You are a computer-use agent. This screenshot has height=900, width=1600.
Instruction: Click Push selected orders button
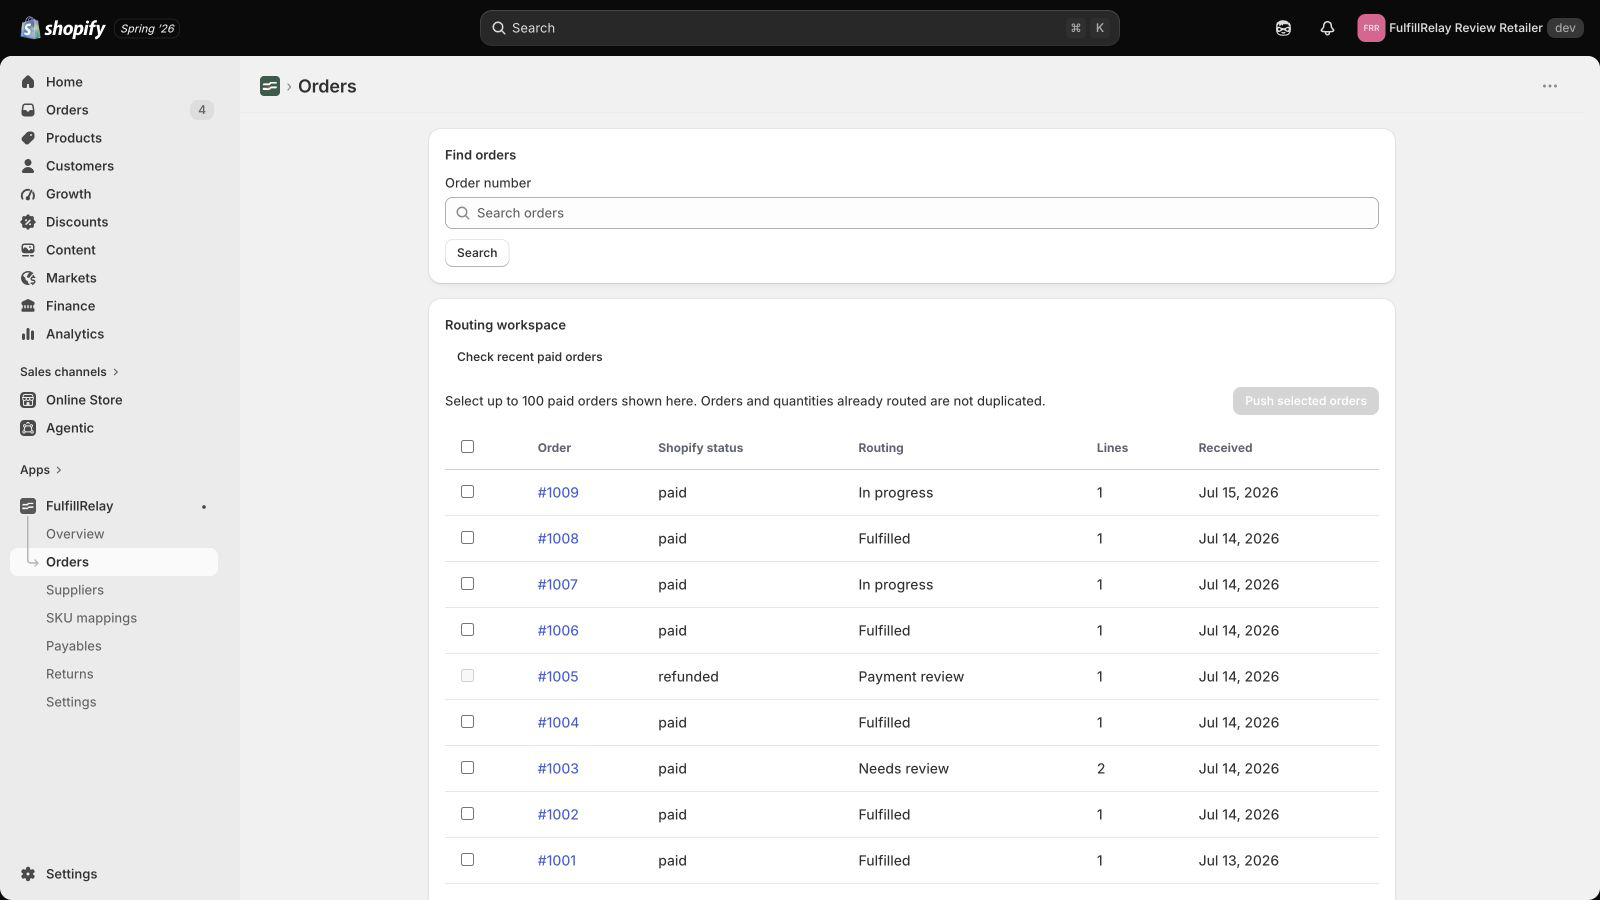1305,401
